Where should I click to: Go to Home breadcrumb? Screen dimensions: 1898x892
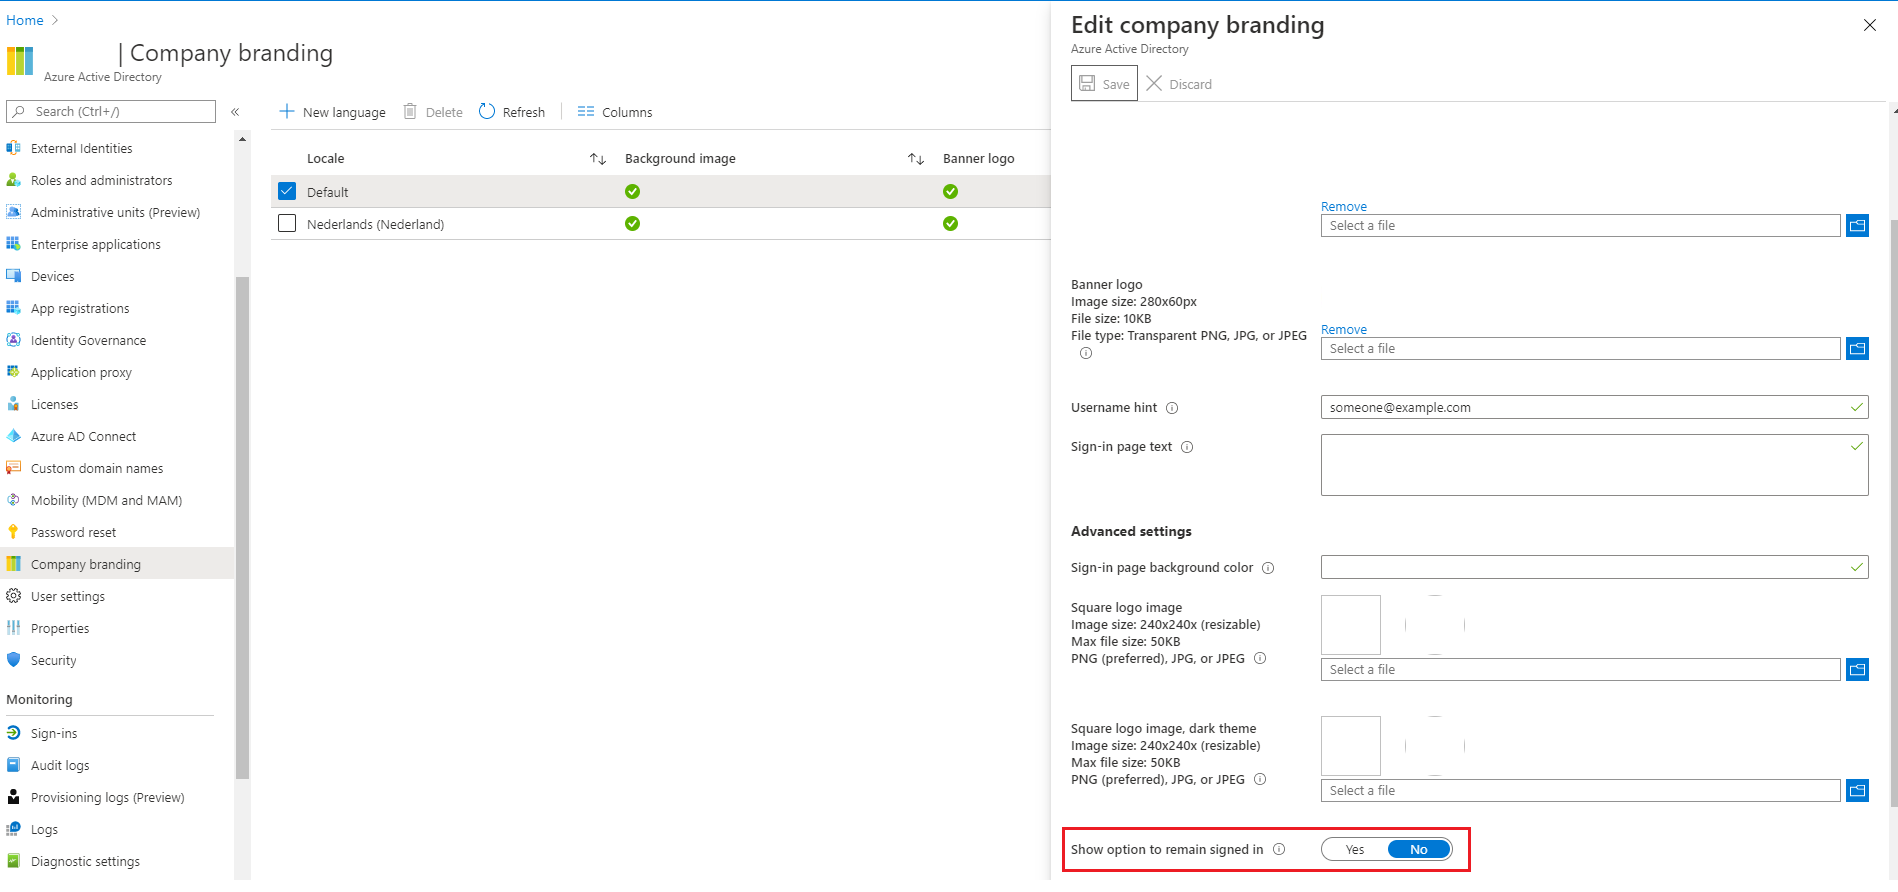point(25,20)
